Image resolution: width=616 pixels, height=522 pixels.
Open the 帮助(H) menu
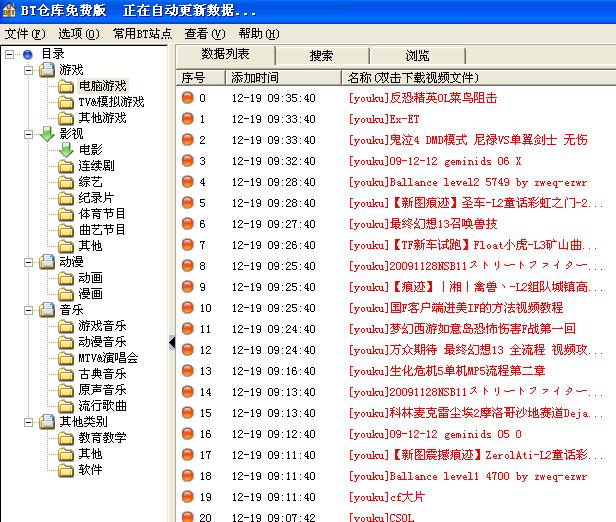[259, 34]
